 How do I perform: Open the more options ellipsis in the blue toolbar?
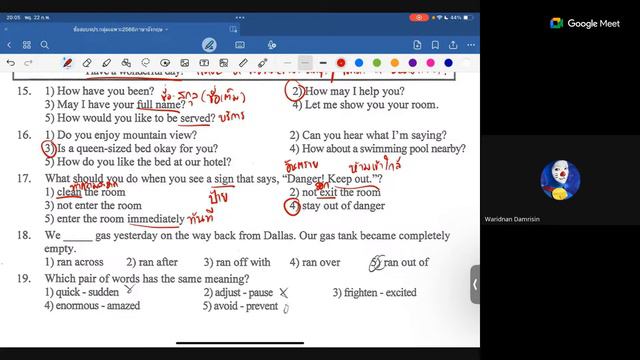point(471,45)
